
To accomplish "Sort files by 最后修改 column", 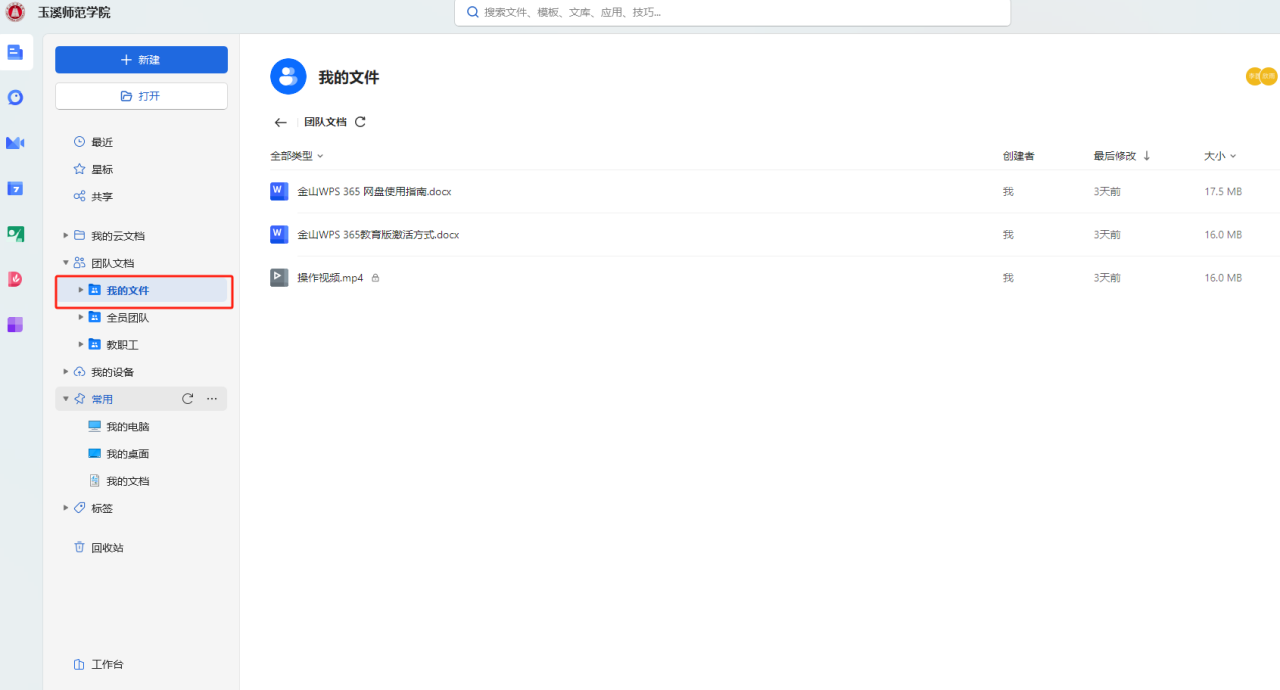I will tap(1121, 156).
